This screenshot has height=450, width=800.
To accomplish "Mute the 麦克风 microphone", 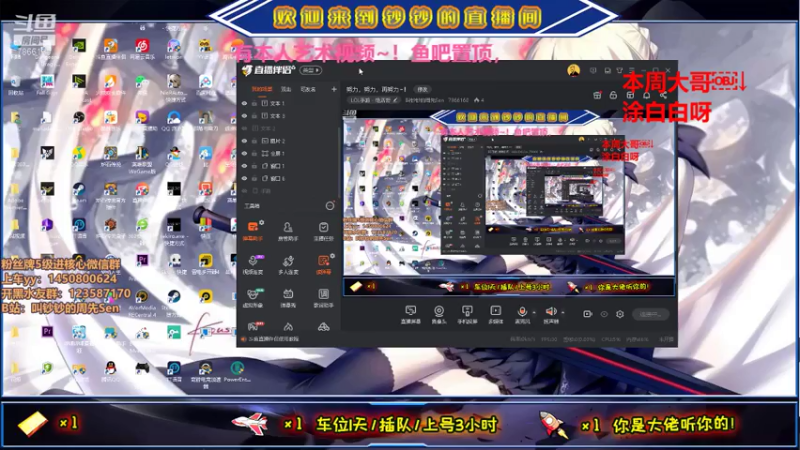I will click(x=522, y=314).
